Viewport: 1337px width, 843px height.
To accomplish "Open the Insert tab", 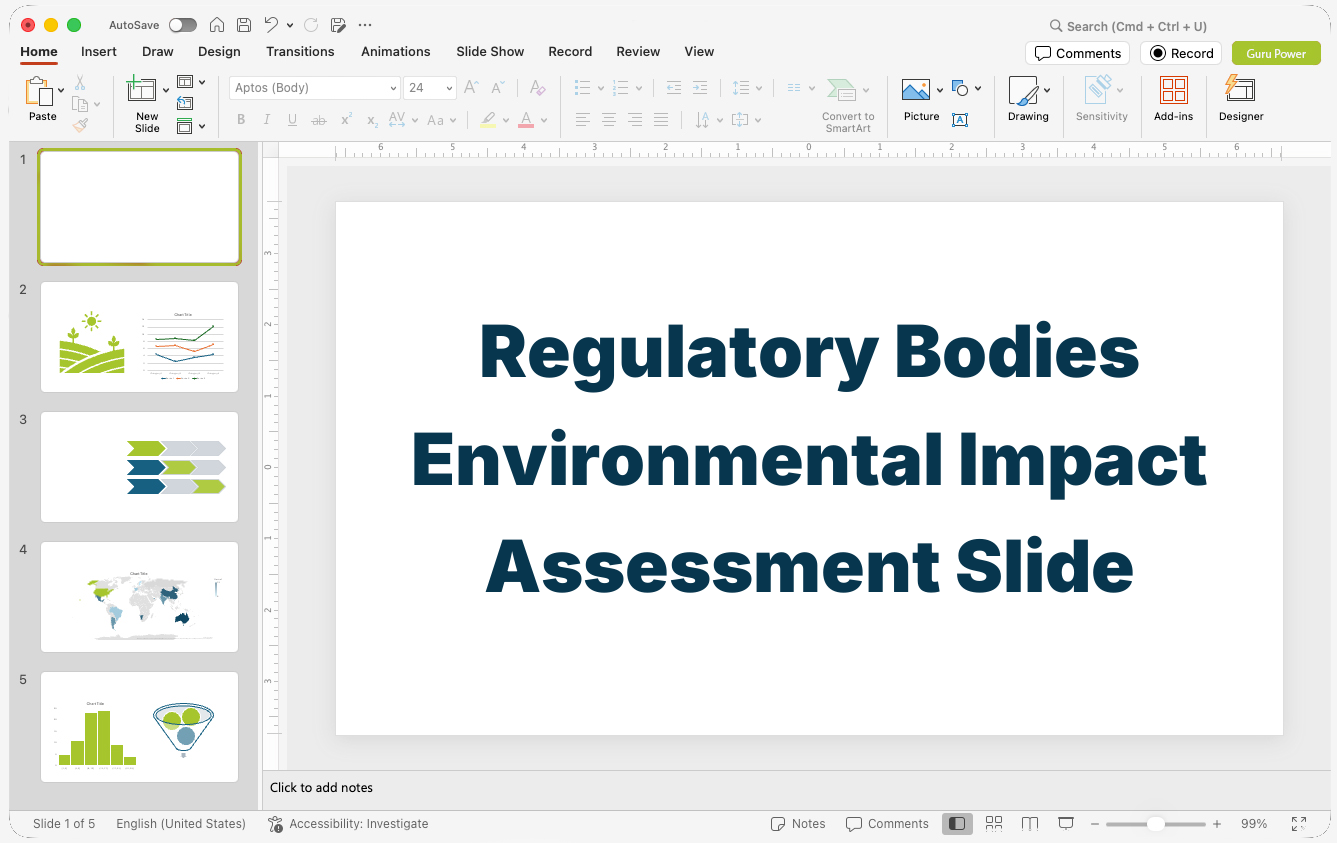I will 99,51.
